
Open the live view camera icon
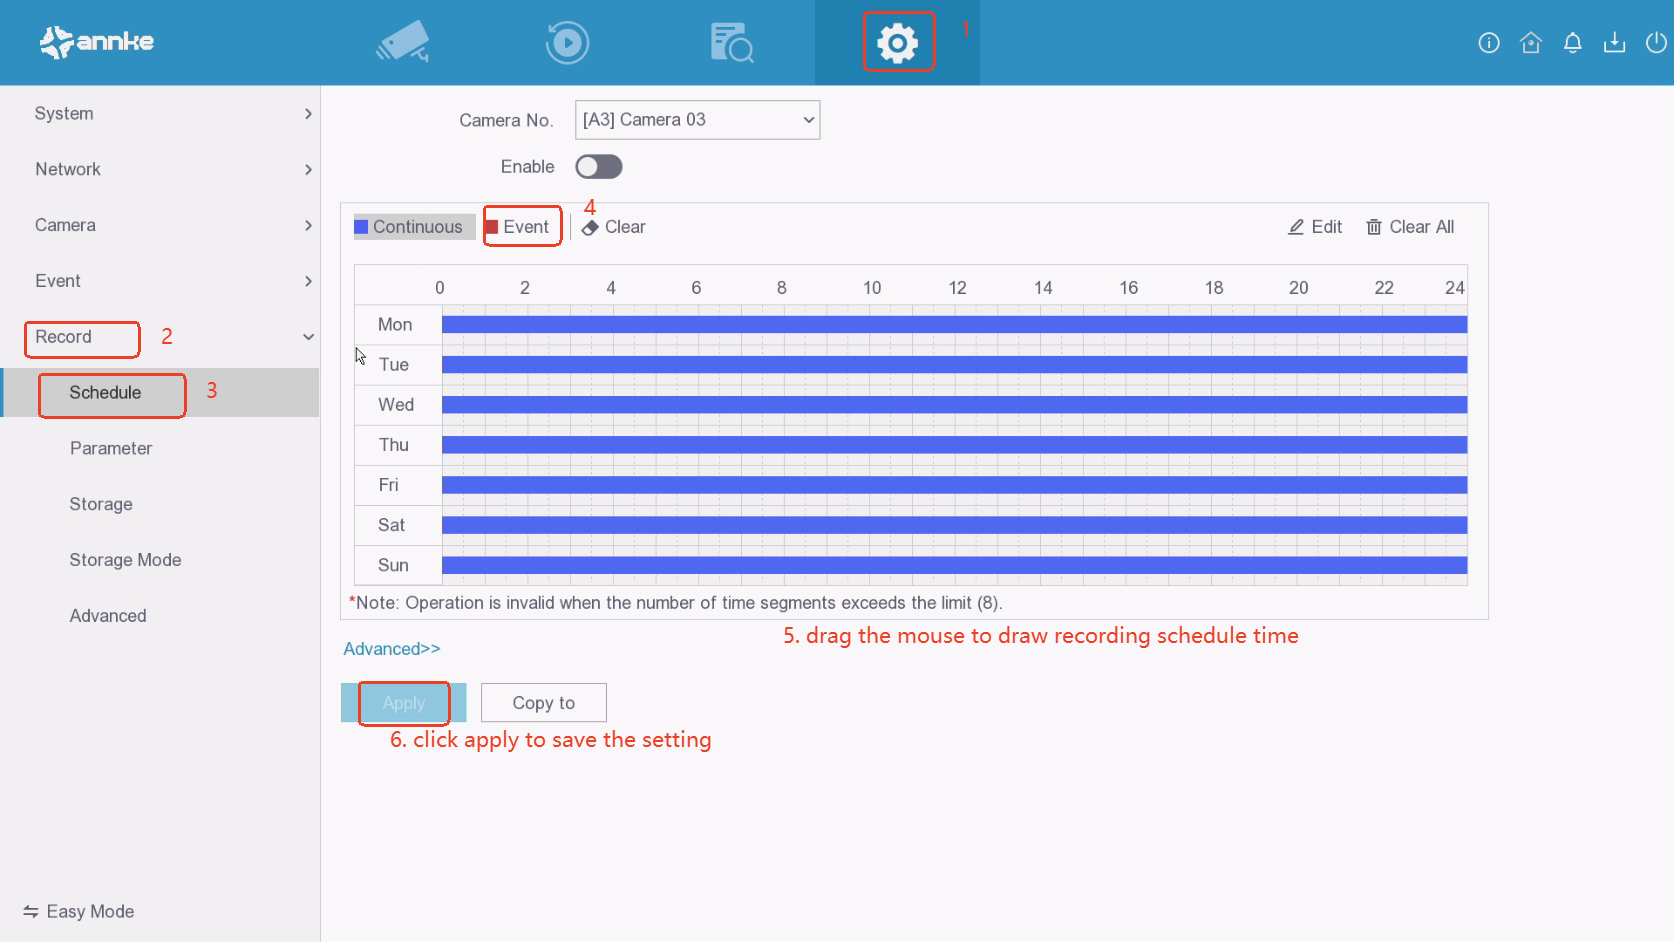(x=402, y=42)
